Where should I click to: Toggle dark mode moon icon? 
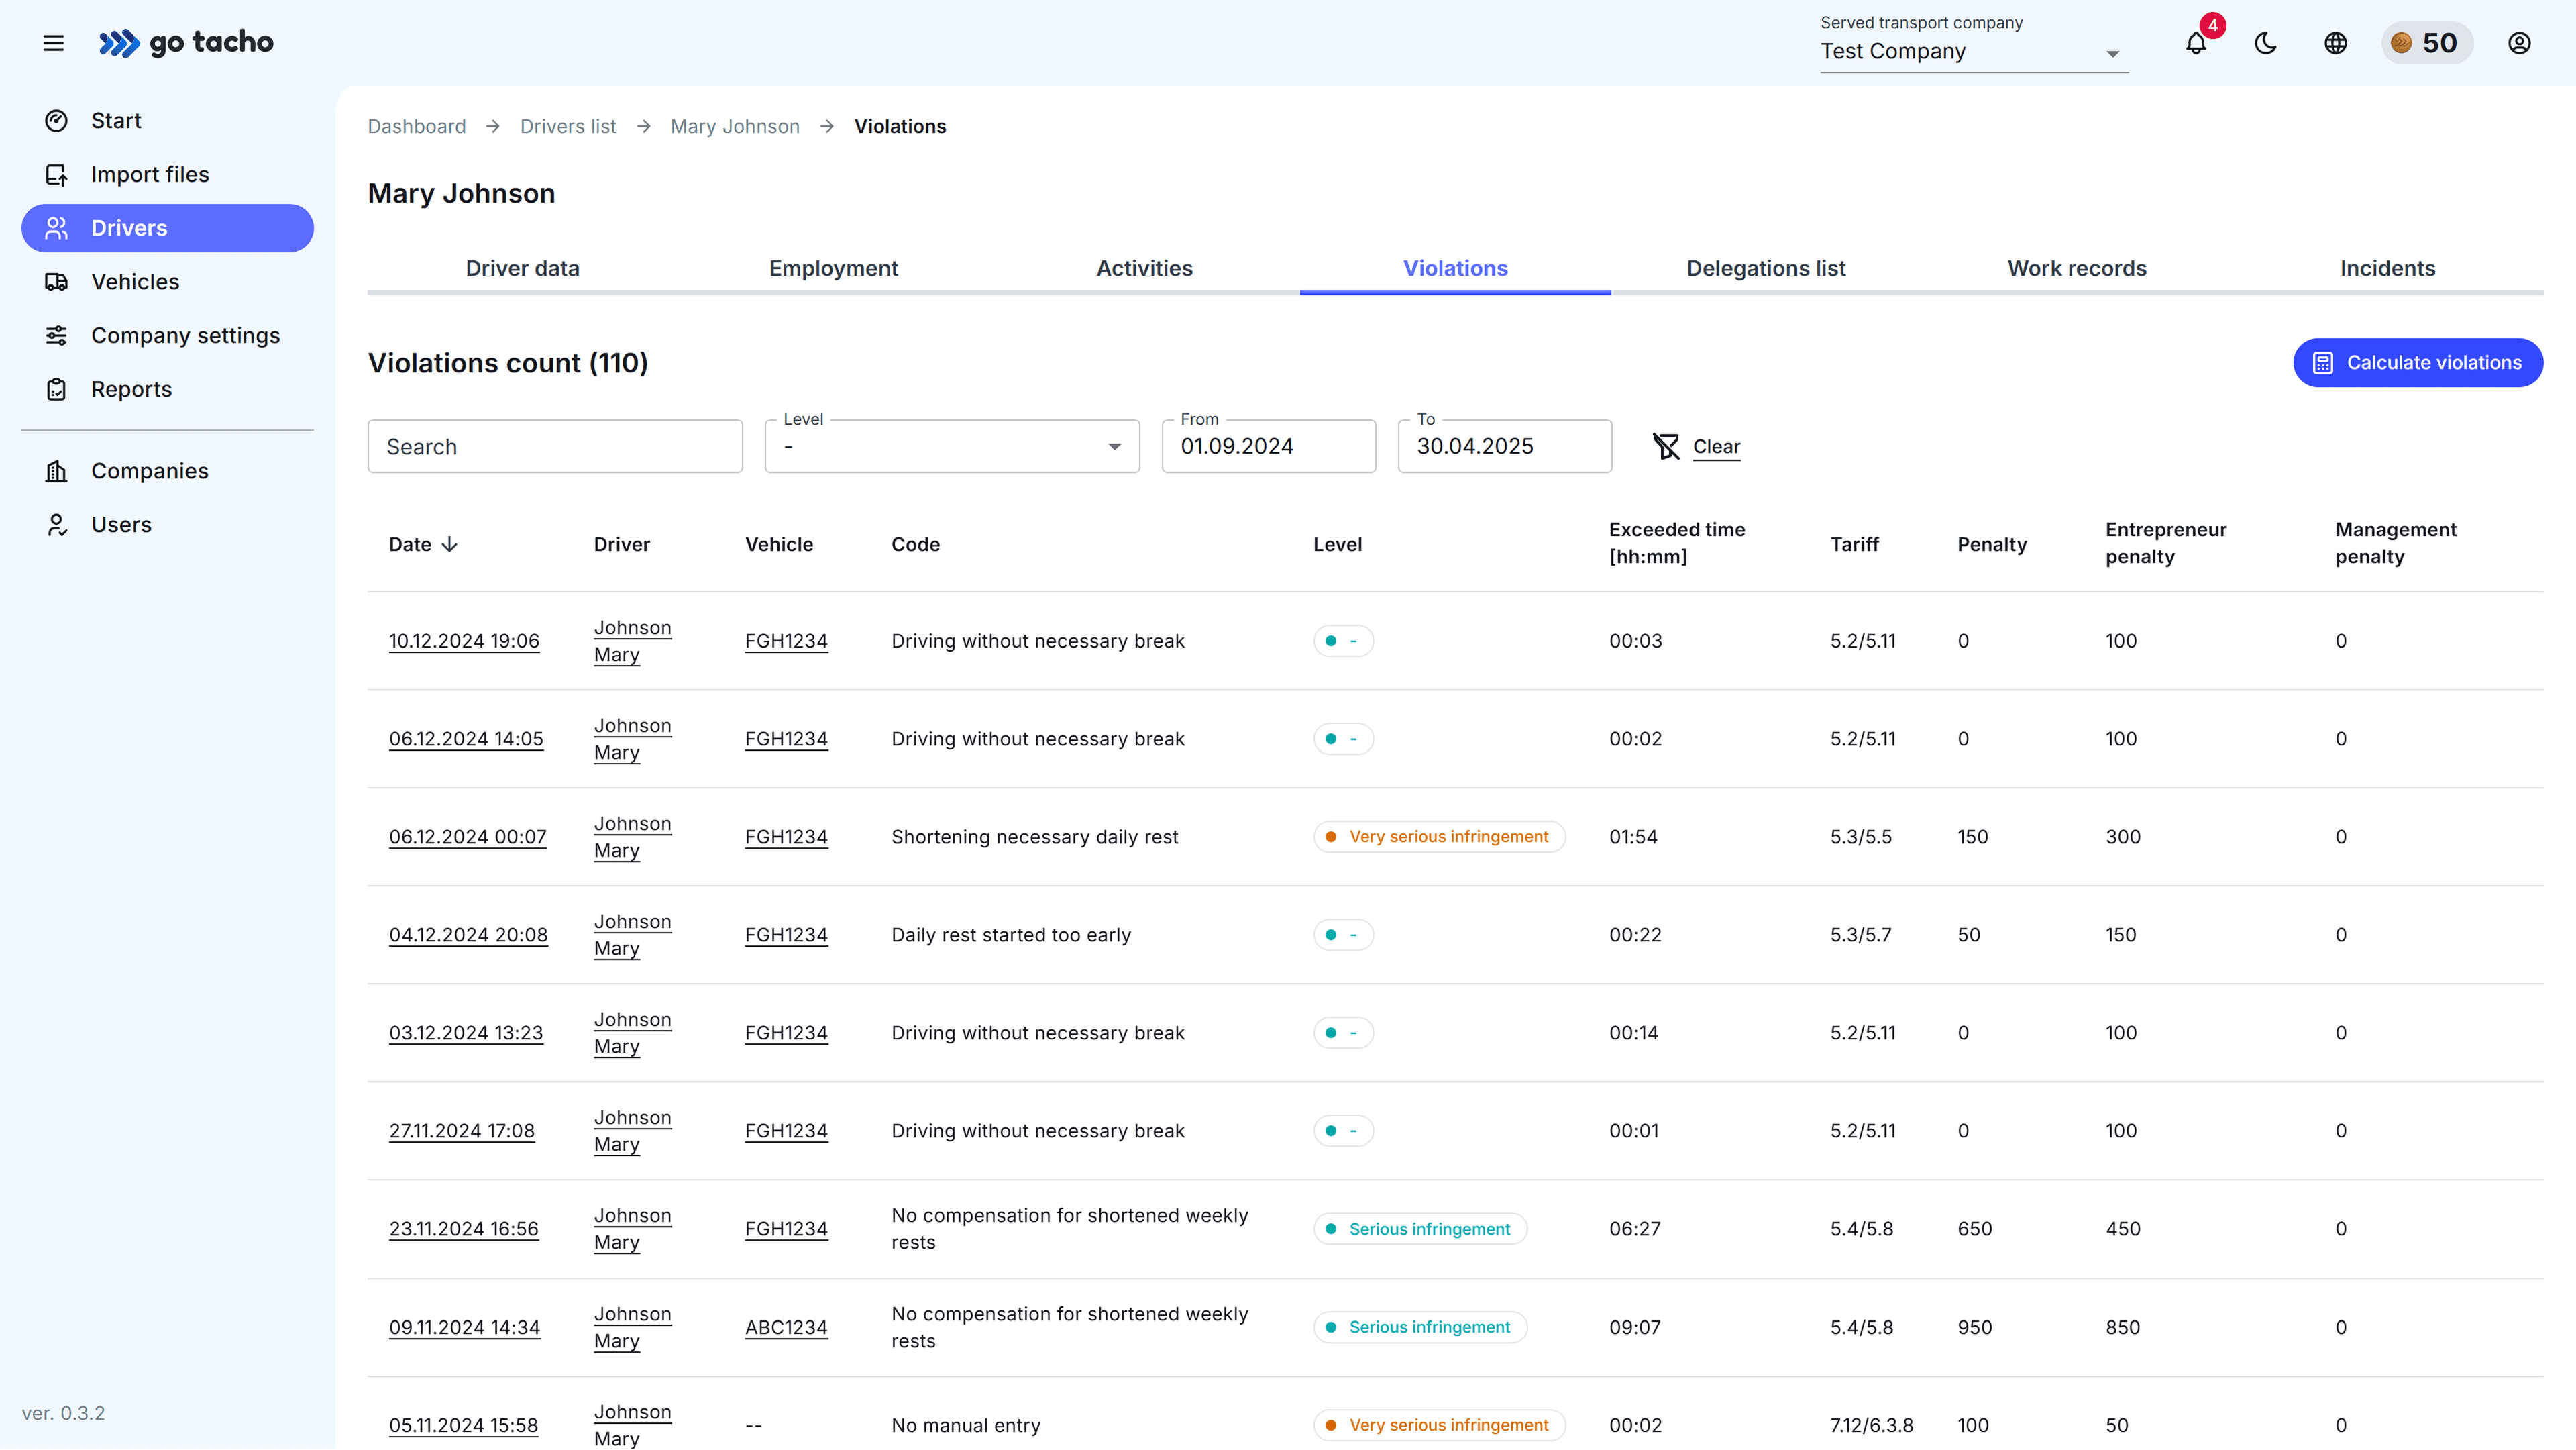tap(2266, 43)
